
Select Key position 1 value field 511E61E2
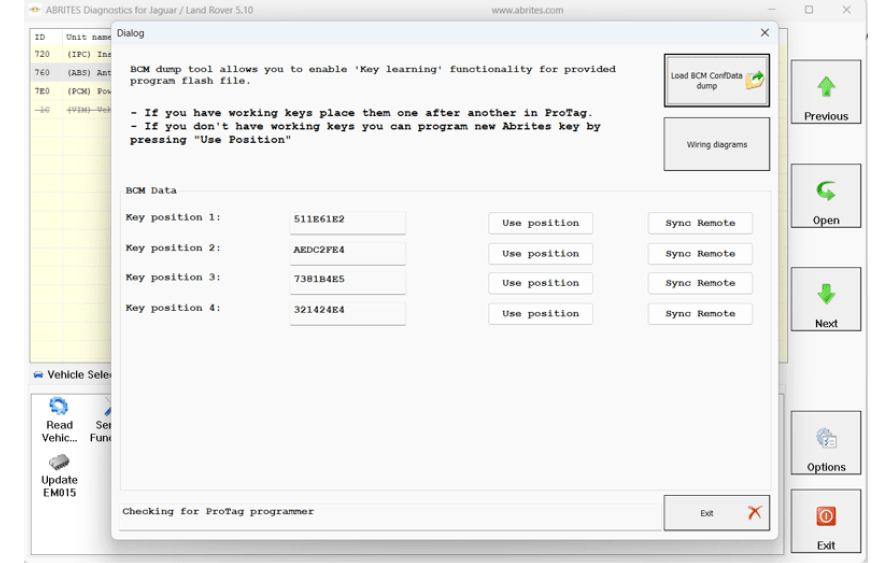click(348, 222)
